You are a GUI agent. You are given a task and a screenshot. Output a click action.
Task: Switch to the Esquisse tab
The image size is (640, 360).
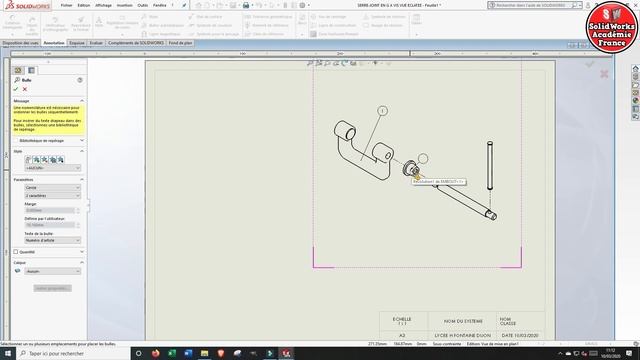pyautogui.click(x=77, y=43)
